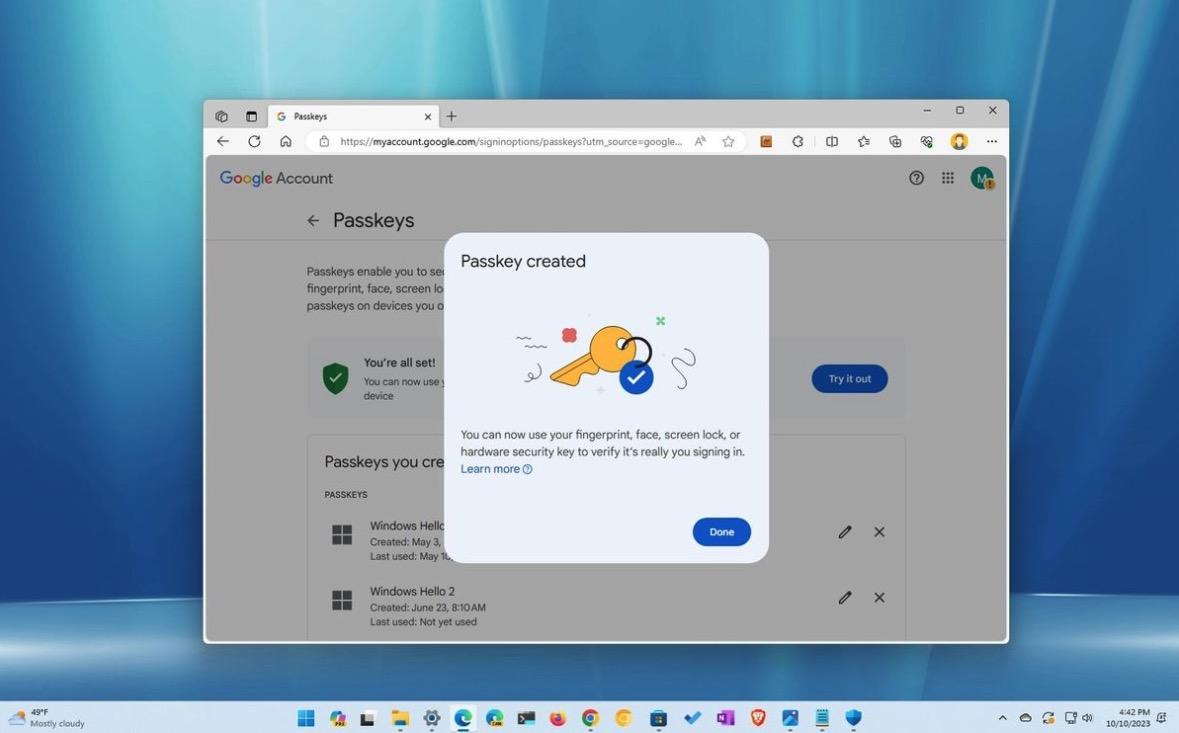Click the Done button in Passkey created dialog

click(721, 532)
